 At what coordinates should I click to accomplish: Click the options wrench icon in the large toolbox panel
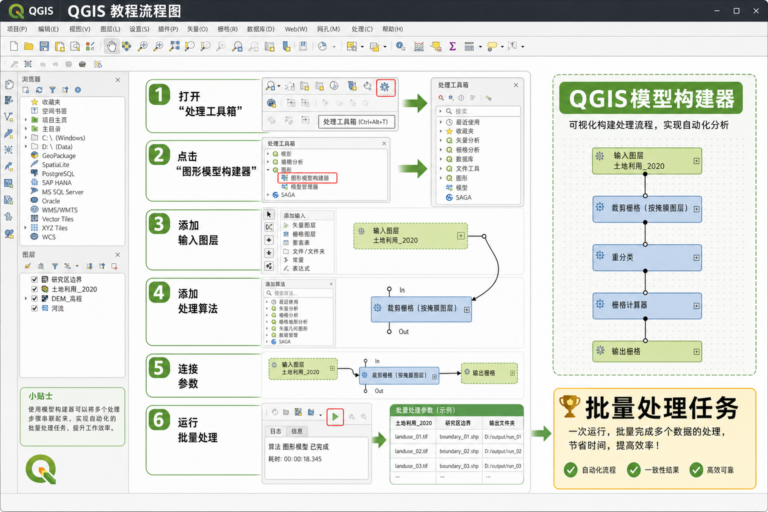488,98
